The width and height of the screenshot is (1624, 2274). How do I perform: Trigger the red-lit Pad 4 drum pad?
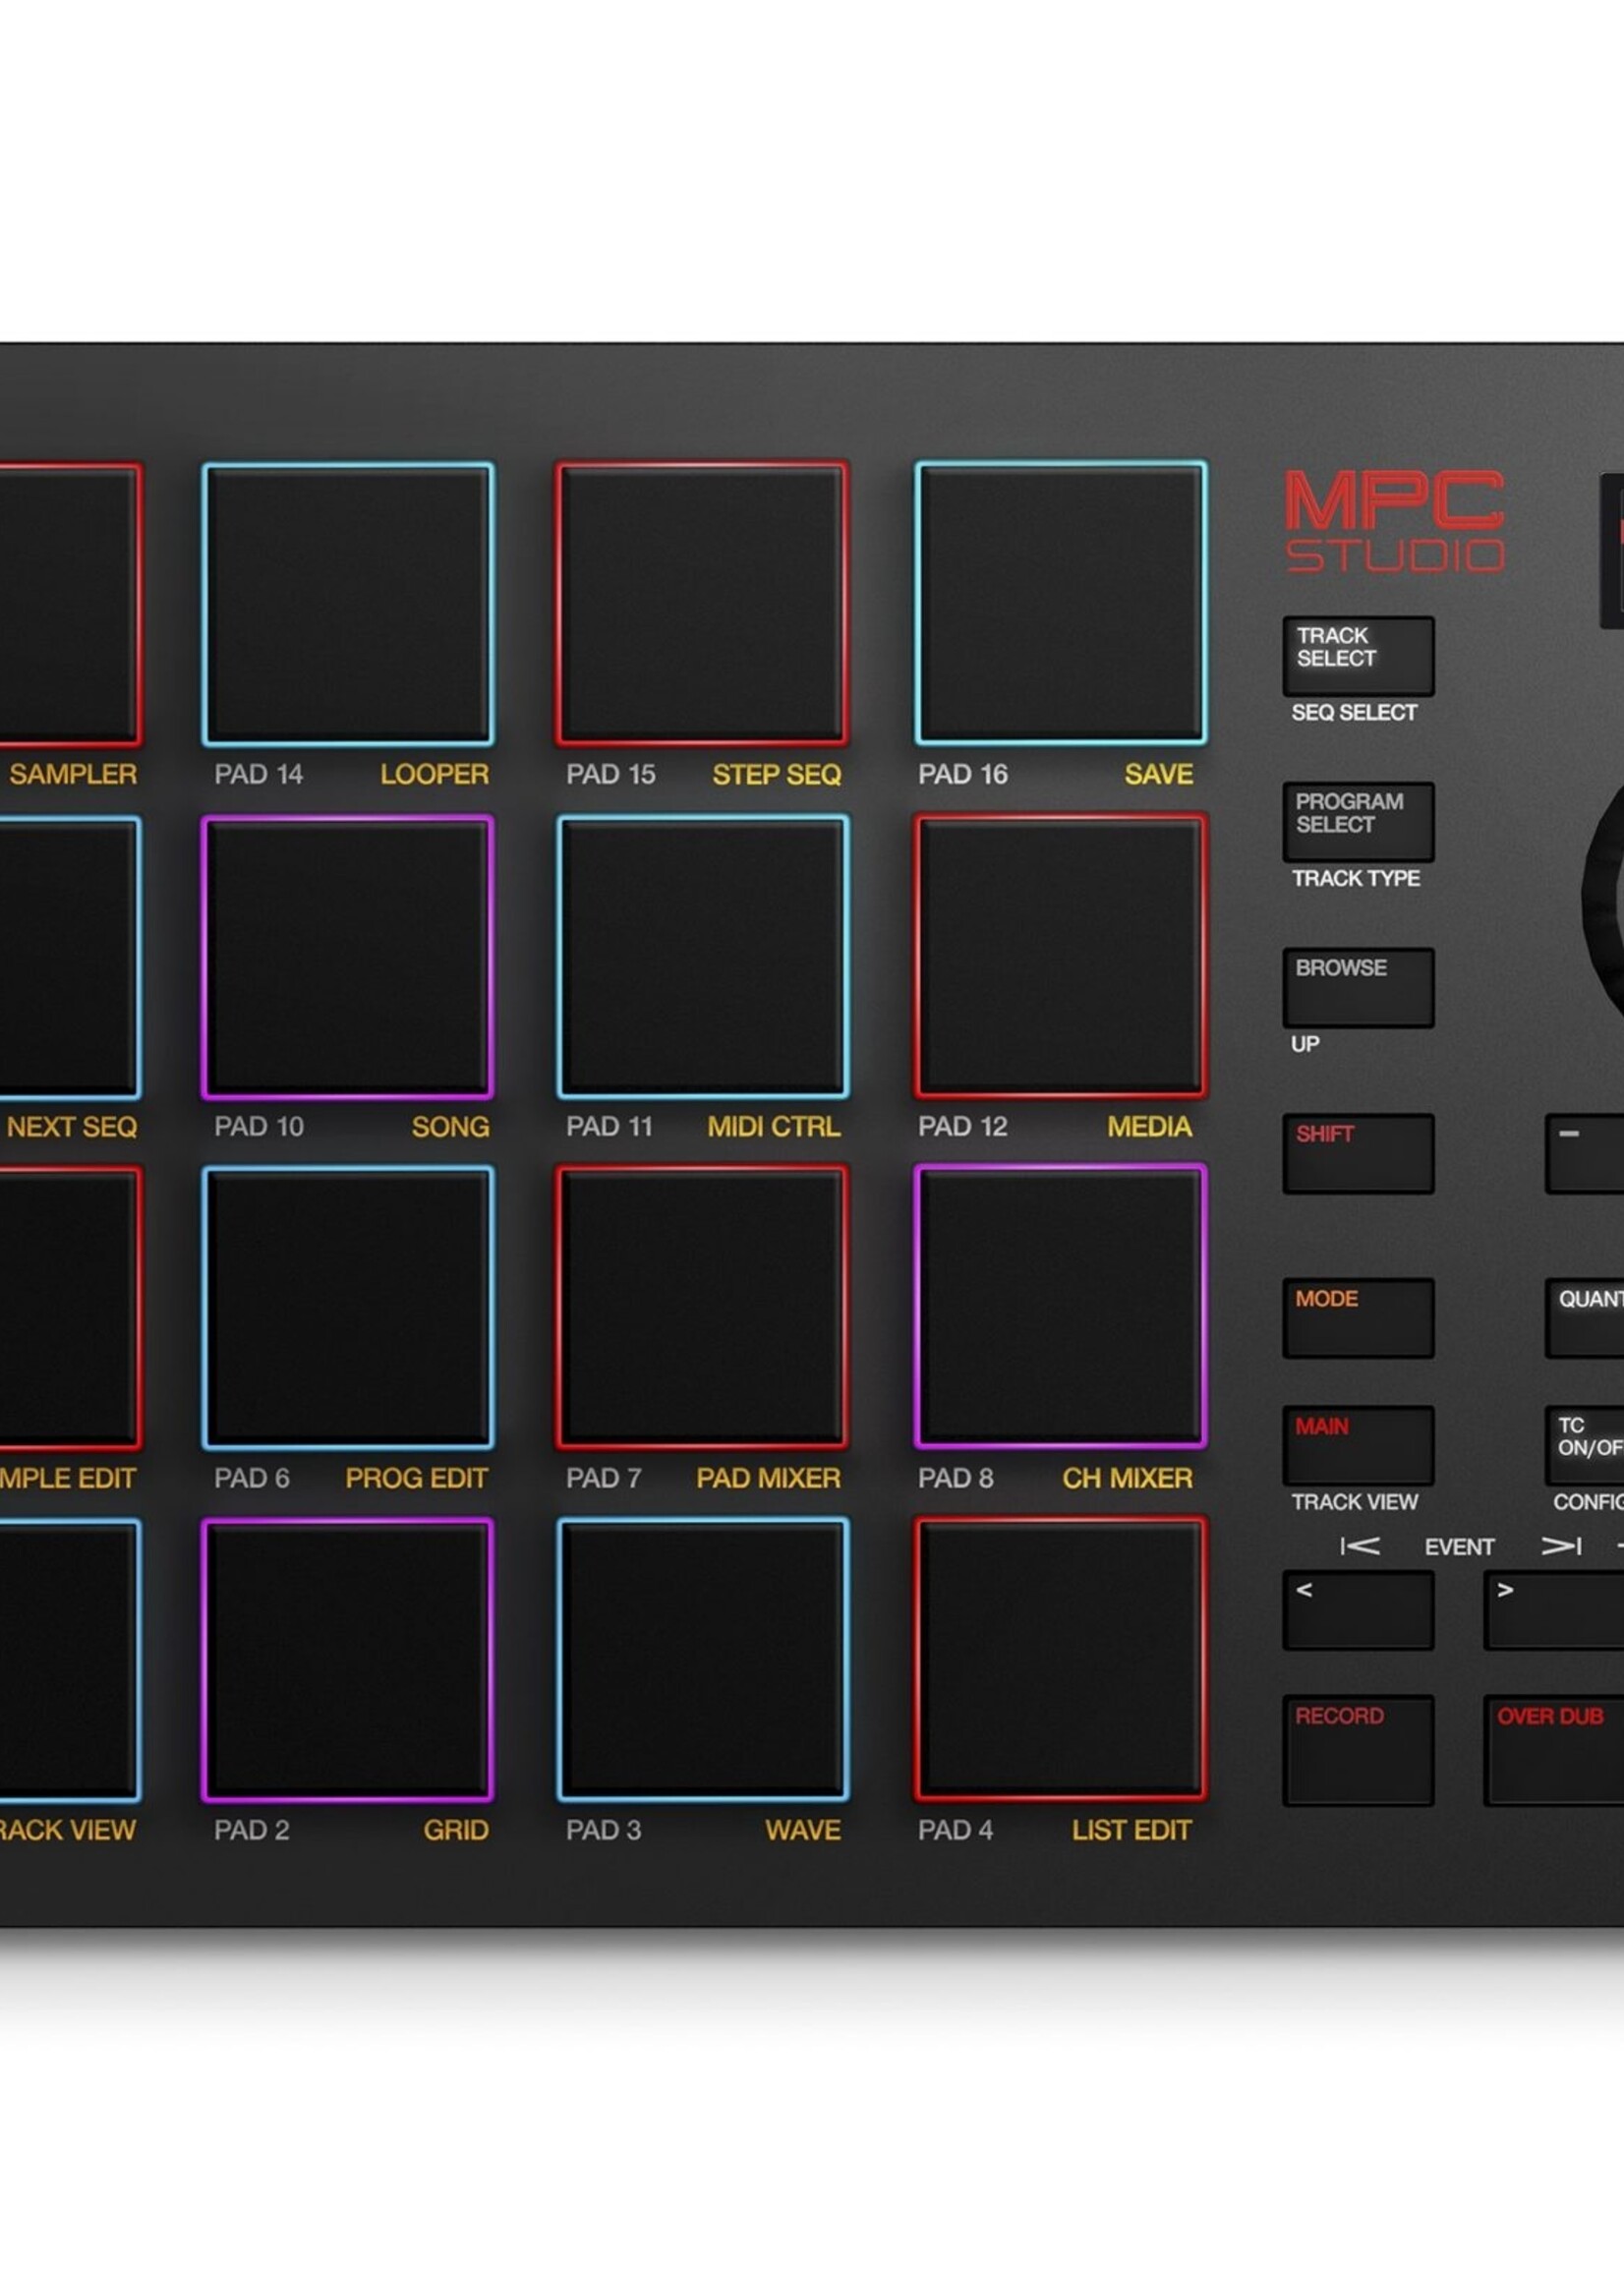(1061, 1660)
